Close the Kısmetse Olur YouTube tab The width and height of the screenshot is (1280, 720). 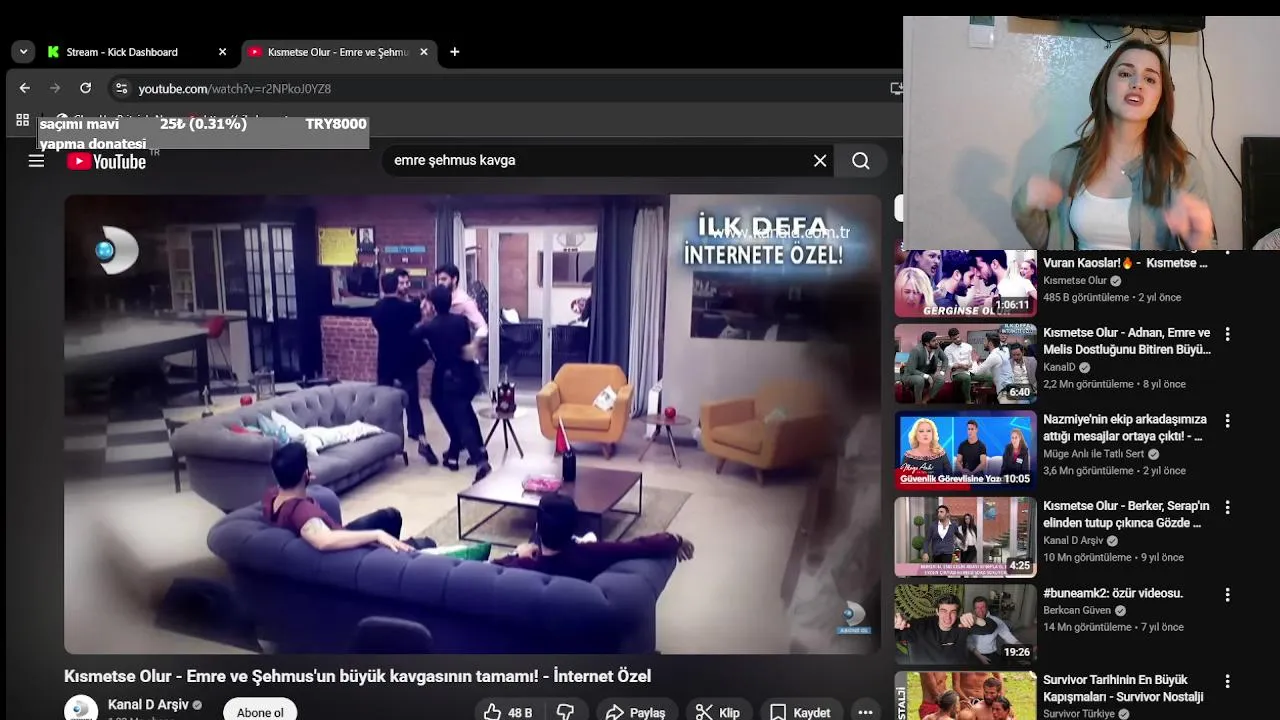[424, 52]
